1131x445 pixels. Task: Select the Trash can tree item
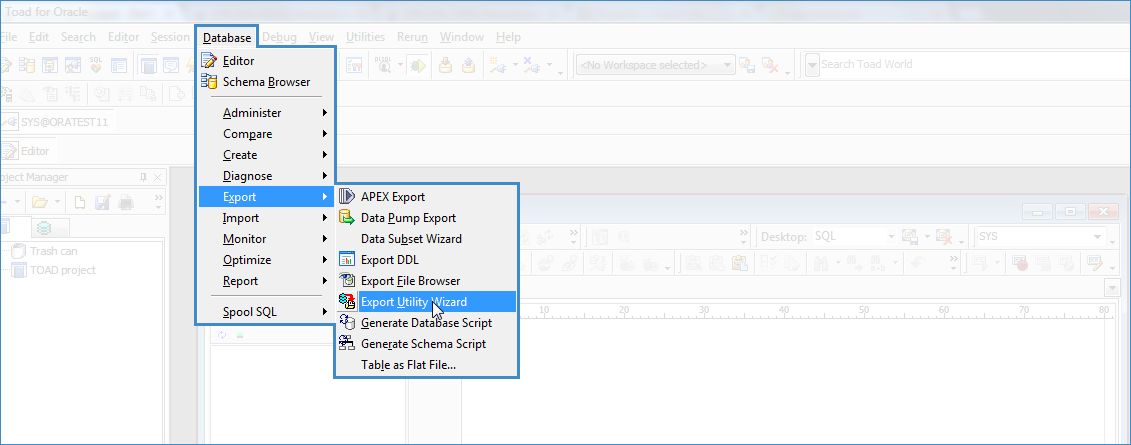coord(45,251)
